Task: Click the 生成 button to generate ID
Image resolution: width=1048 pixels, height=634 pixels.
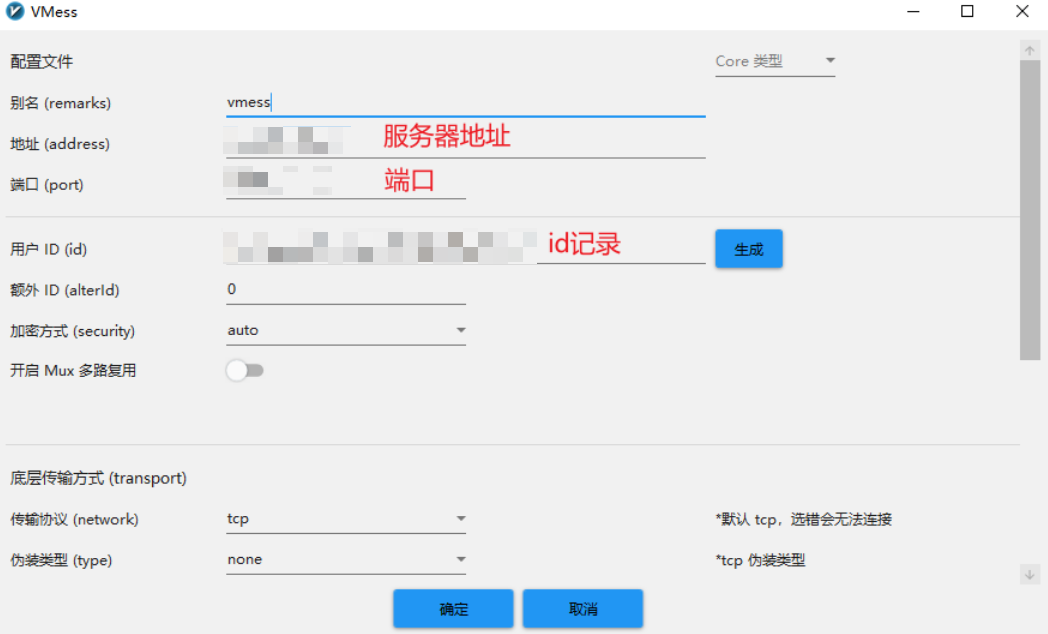Action: (x=748, y=249)
